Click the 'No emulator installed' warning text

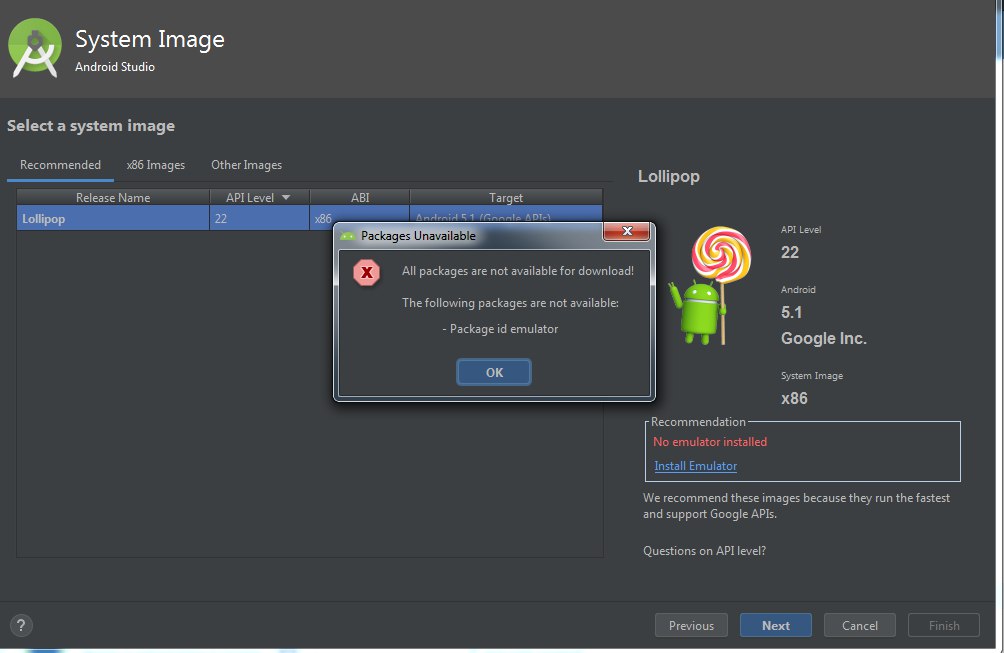[709, 442]
